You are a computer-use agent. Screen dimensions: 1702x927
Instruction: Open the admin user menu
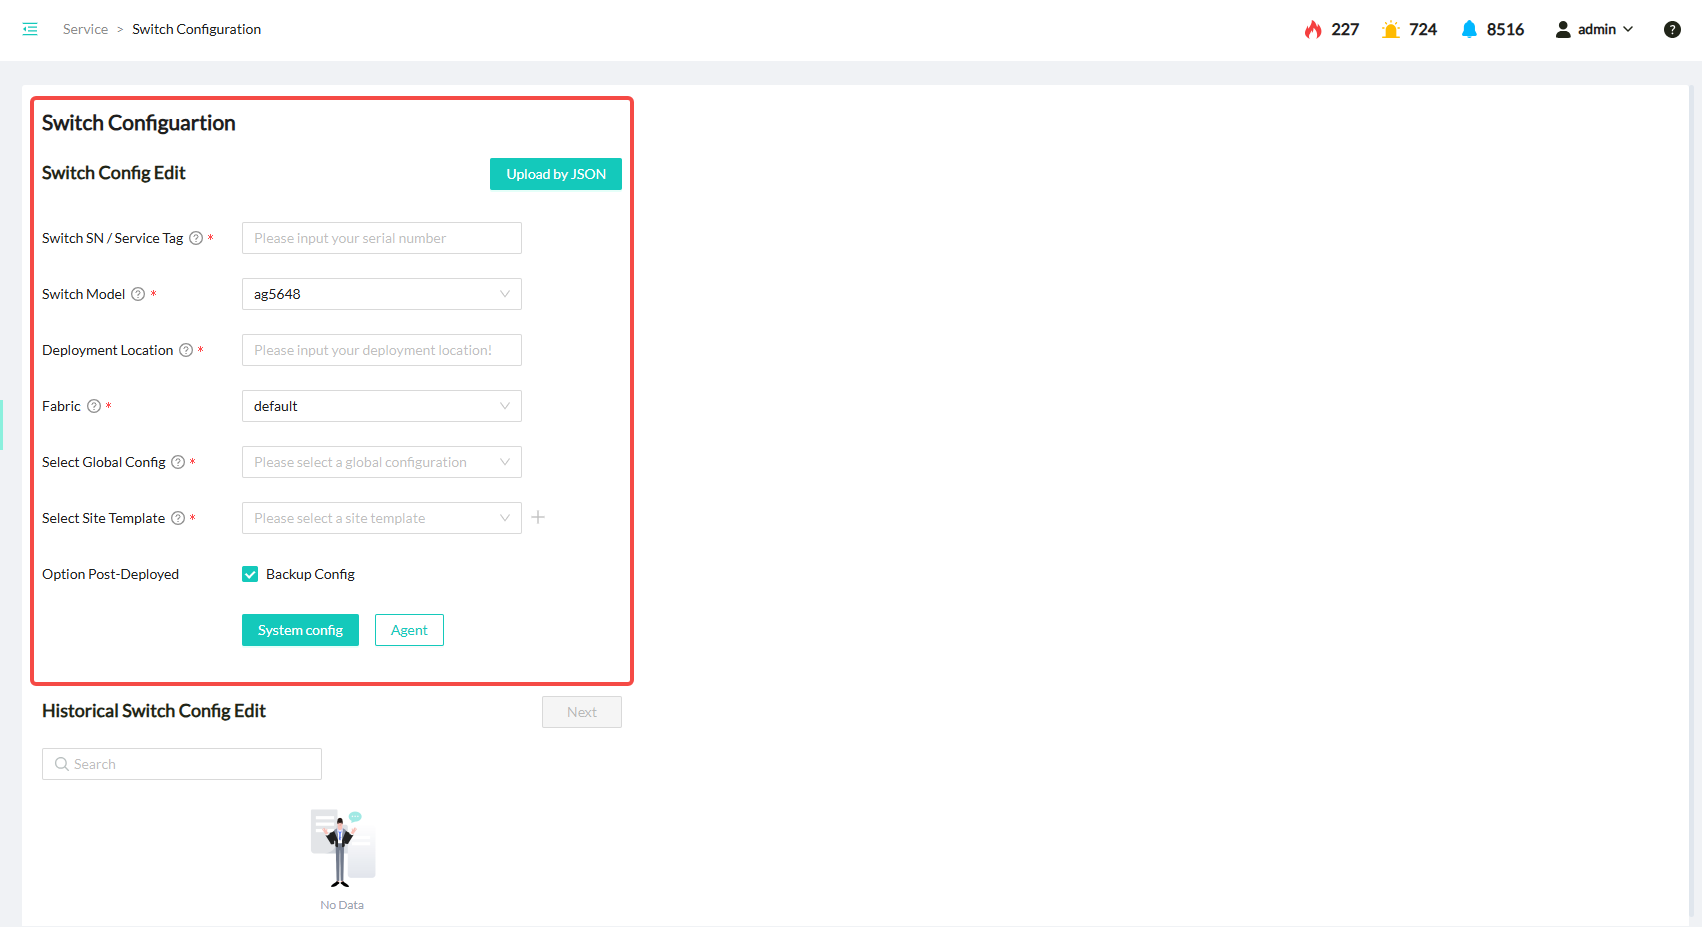point(1595,29)
